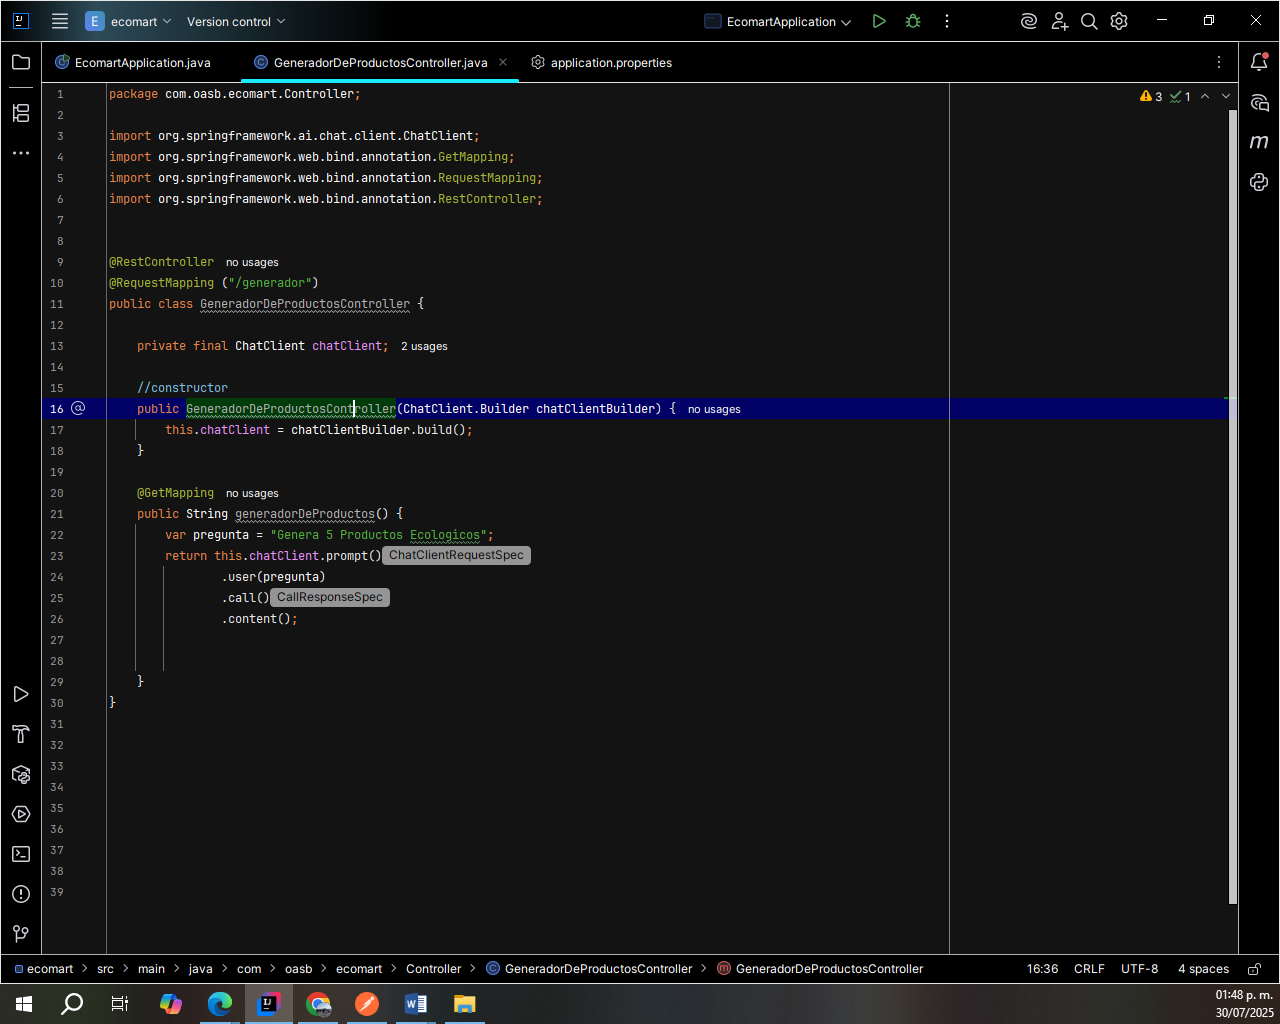
Task: Open the Version control dropdown
Action: pos(236,21)
